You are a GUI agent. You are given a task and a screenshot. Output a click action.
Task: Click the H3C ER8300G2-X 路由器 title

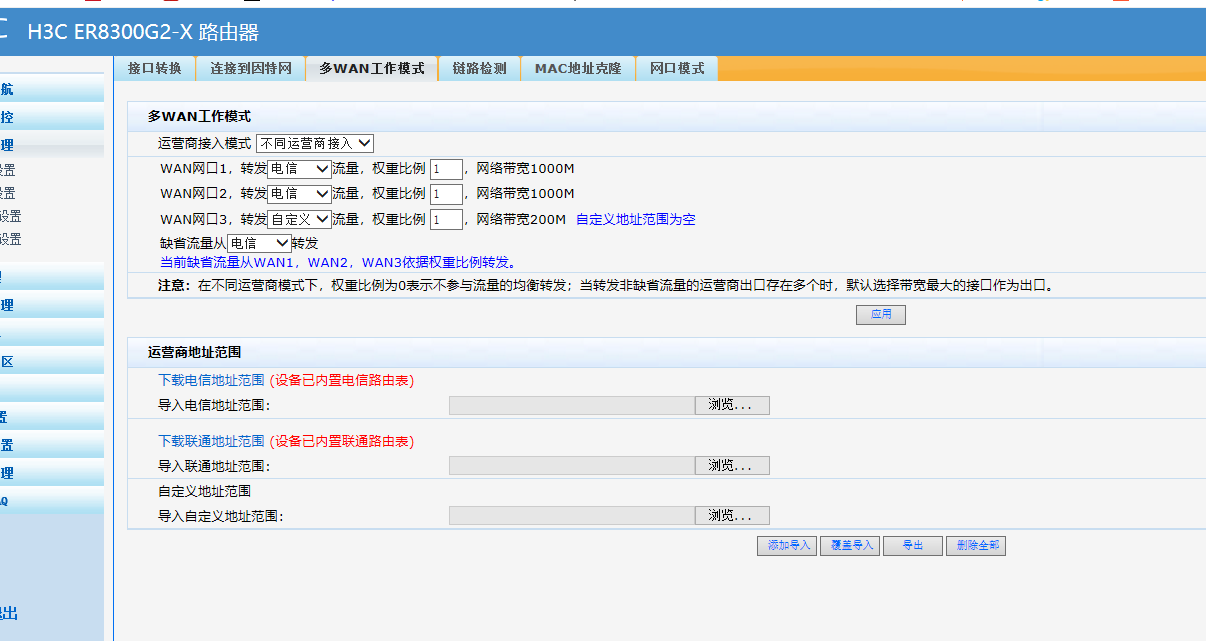pos(143,32)
